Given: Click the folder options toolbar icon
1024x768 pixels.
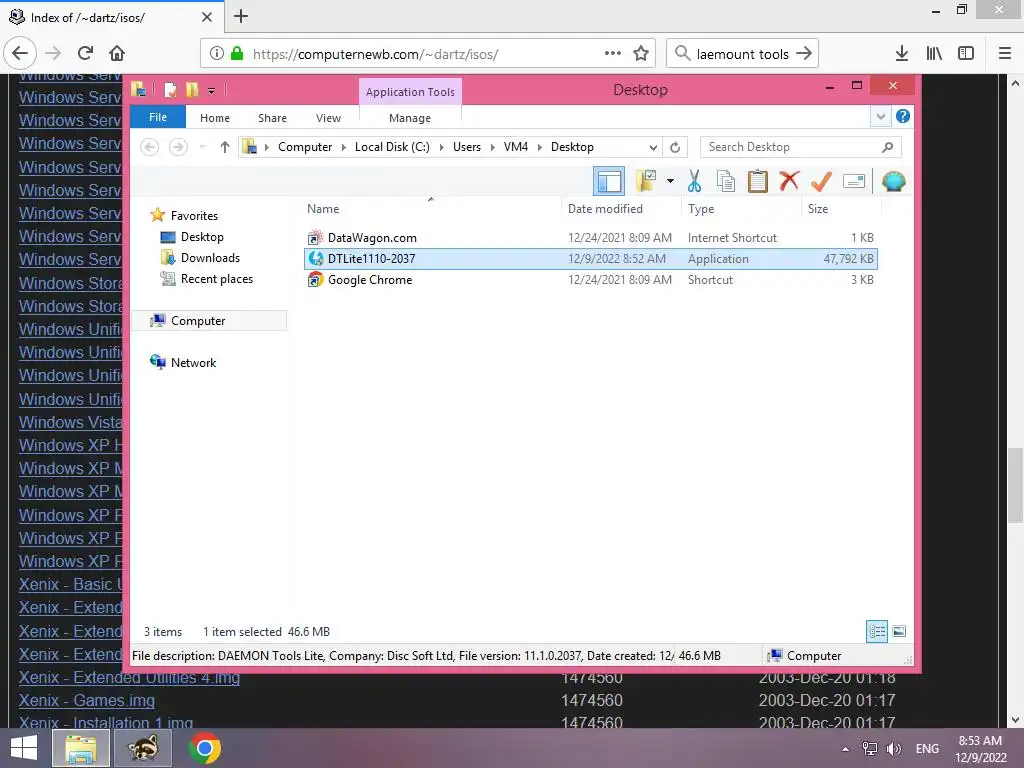Looking at the screenshot, I should click(647, 181).
